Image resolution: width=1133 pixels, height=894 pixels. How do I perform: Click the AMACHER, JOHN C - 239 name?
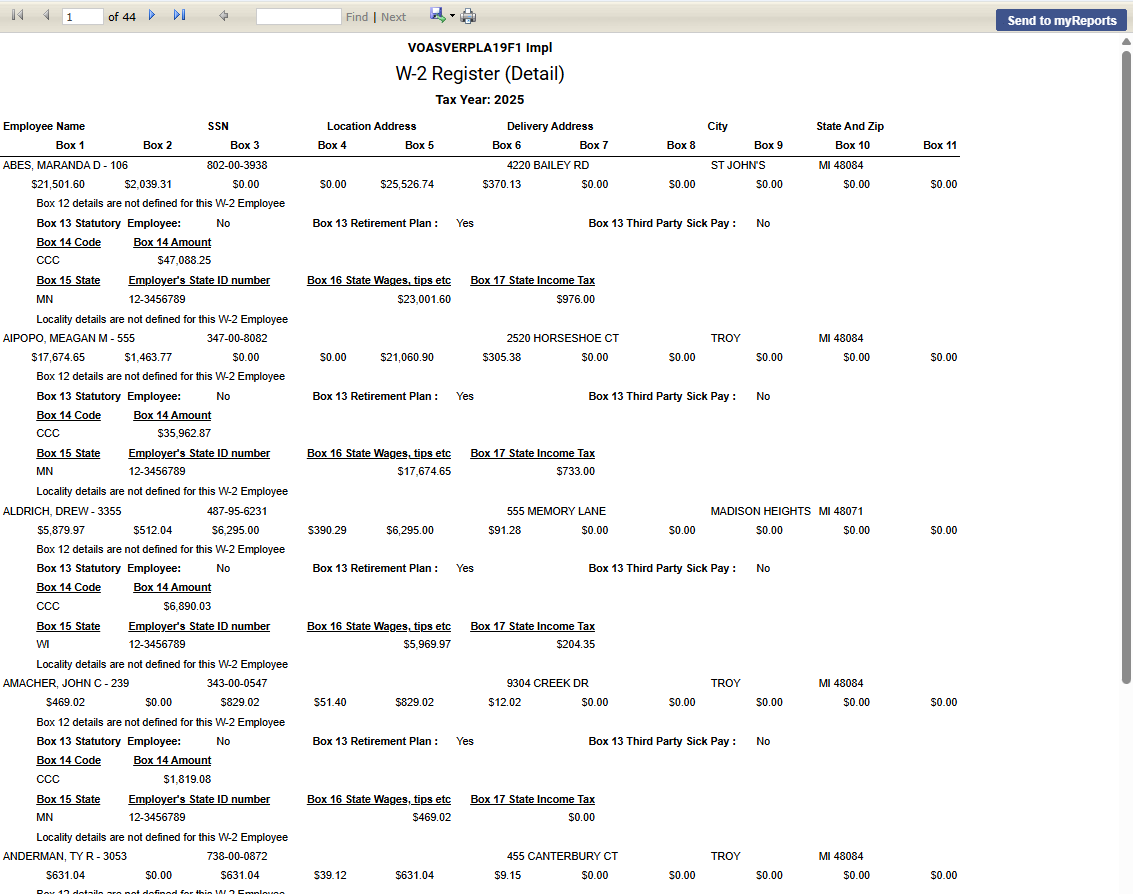[66, 683]
